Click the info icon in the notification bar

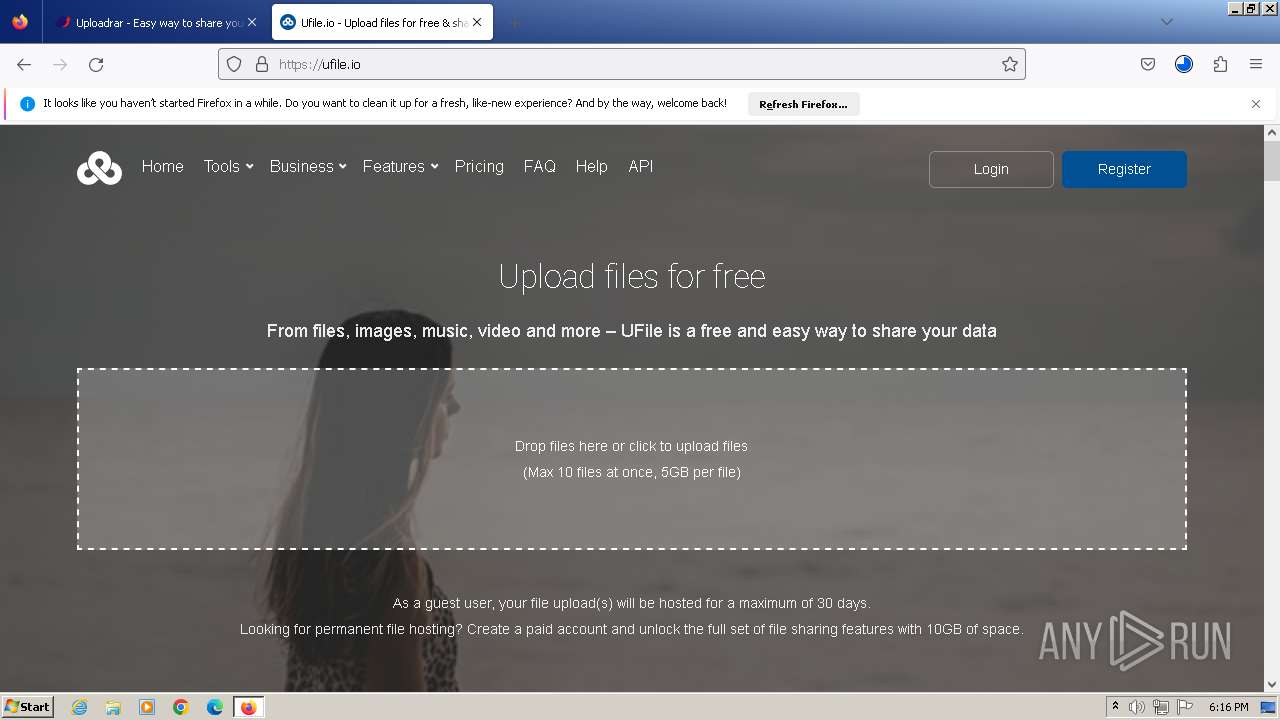(x=27, y=104)
